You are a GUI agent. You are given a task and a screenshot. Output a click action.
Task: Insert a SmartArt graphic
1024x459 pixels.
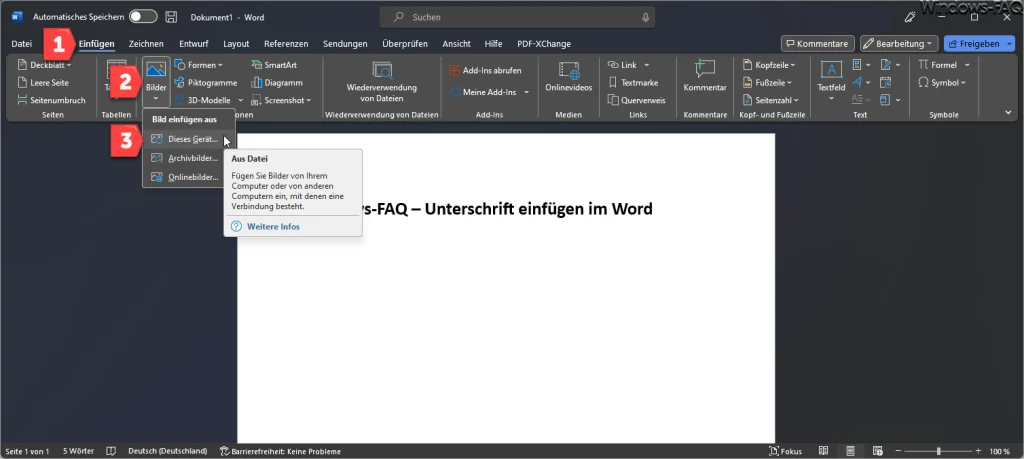click(x=274, y=65)
